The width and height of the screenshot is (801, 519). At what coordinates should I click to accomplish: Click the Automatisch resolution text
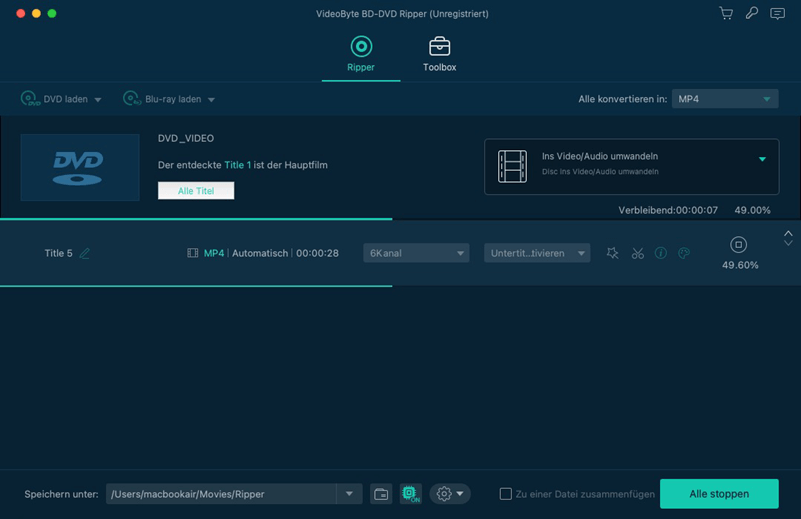click(x=260, y=253)
